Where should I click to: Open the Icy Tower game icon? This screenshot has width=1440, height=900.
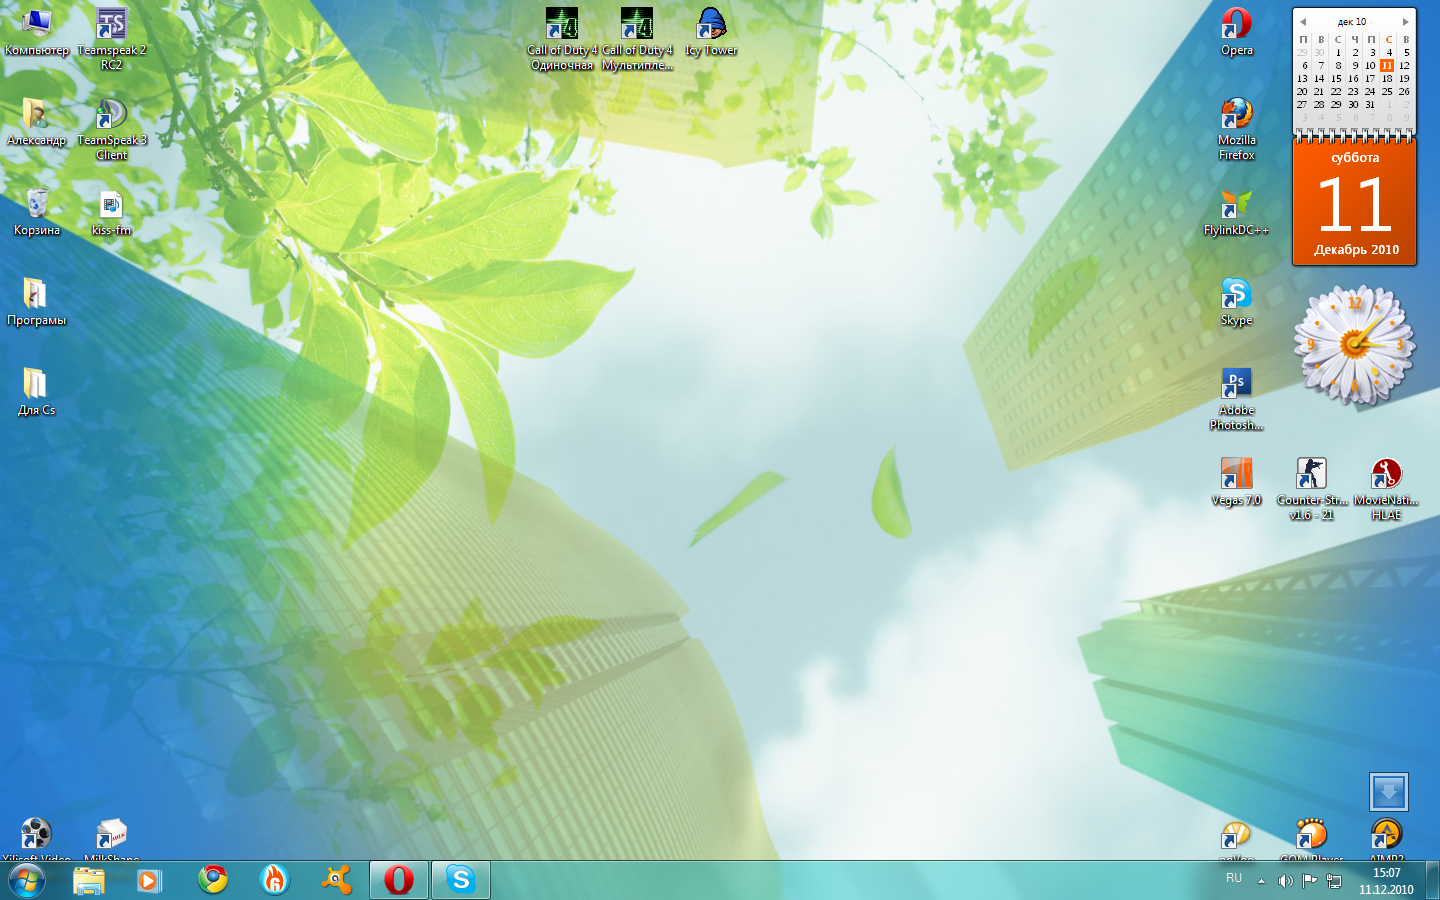[711, 25]
